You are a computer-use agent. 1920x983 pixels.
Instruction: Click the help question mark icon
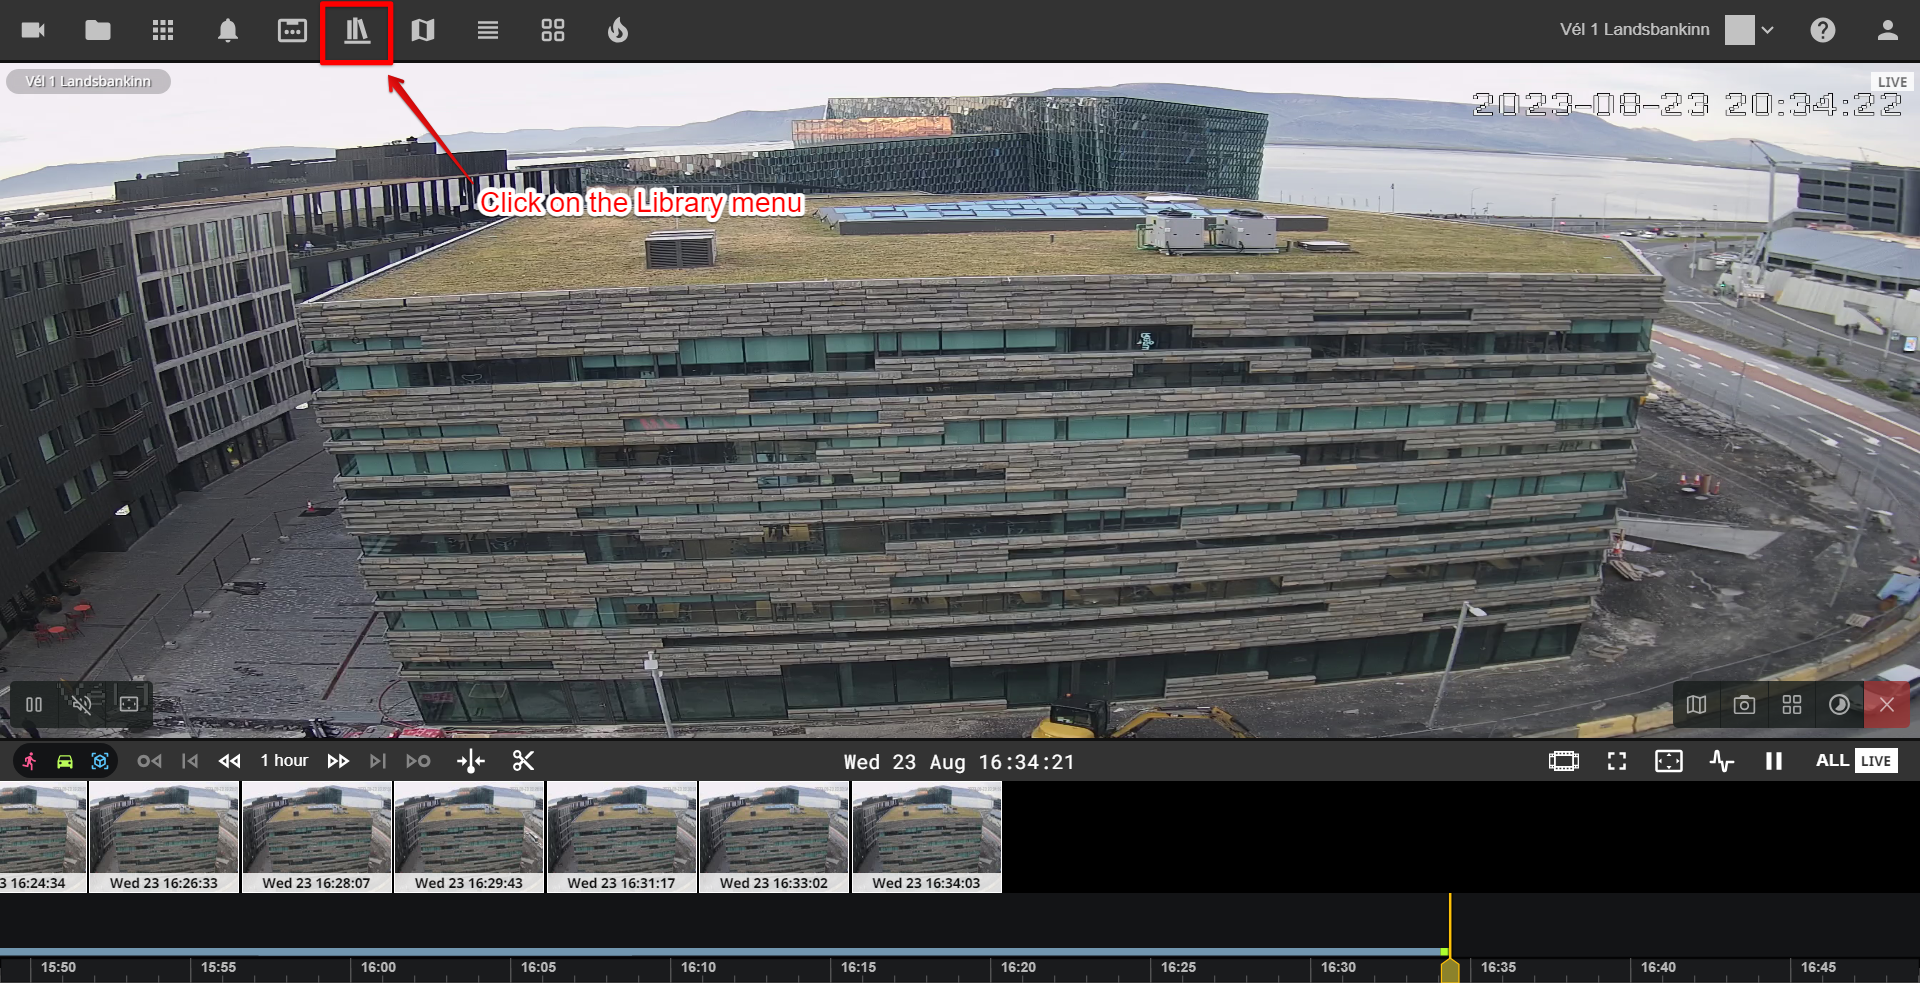[x=1822, y=30]
